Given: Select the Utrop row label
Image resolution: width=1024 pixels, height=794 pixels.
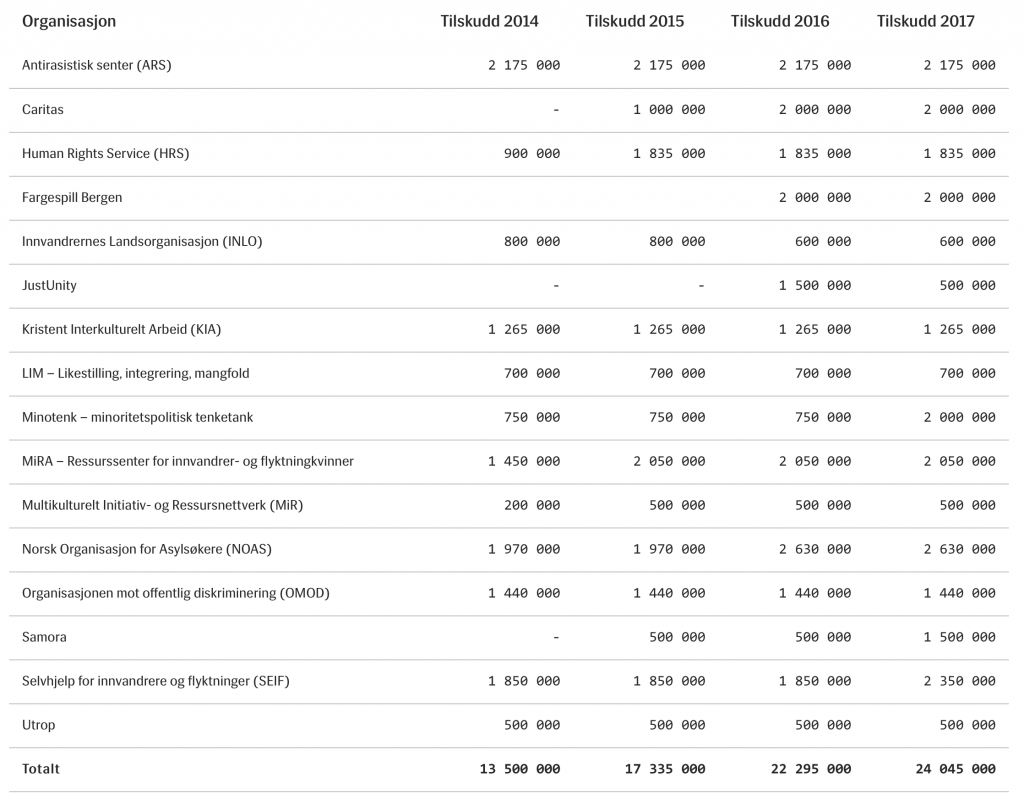Looking at the screenshot, I should (x=39, y=725).
